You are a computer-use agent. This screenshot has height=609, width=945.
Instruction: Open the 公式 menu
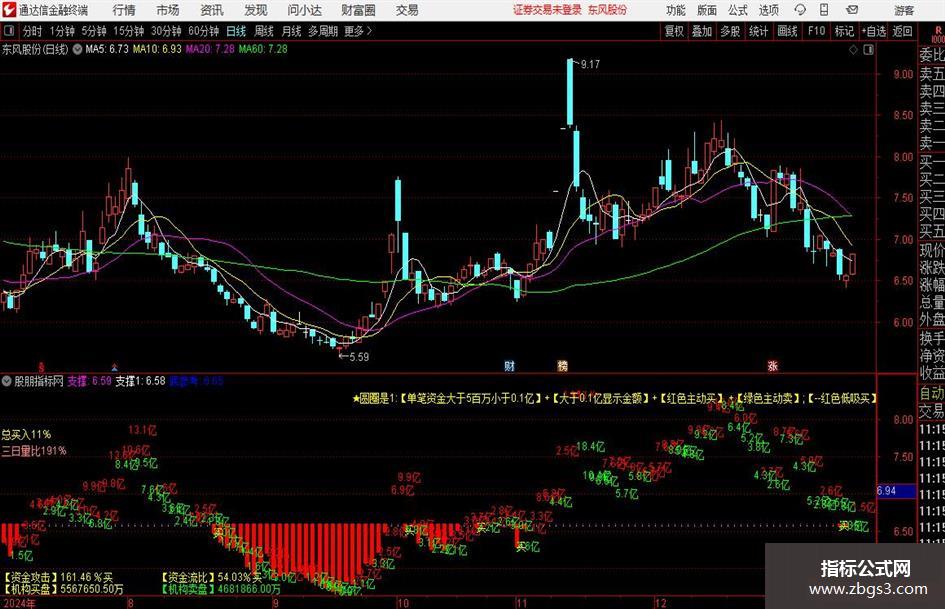[738, 10]
